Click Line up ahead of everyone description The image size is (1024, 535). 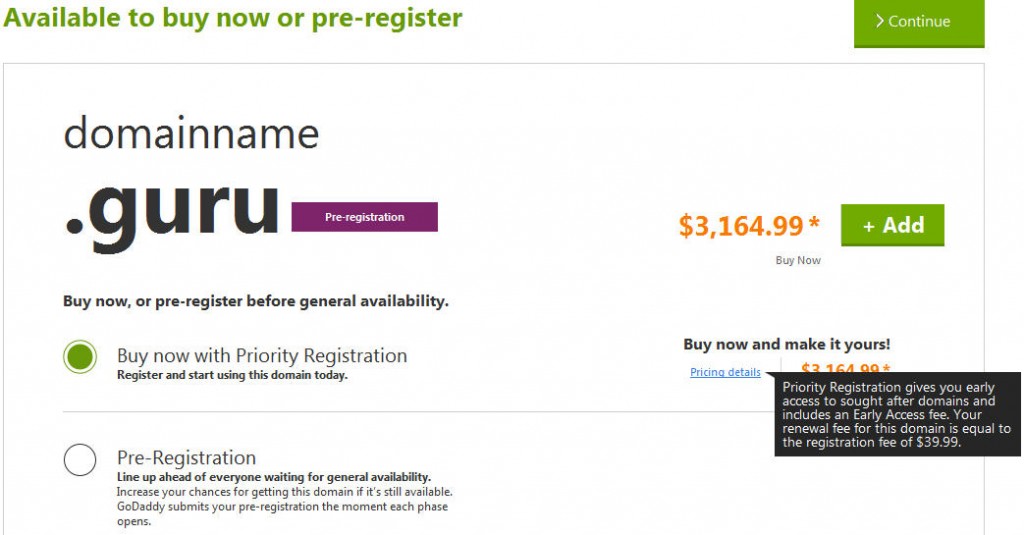[274, 477]
